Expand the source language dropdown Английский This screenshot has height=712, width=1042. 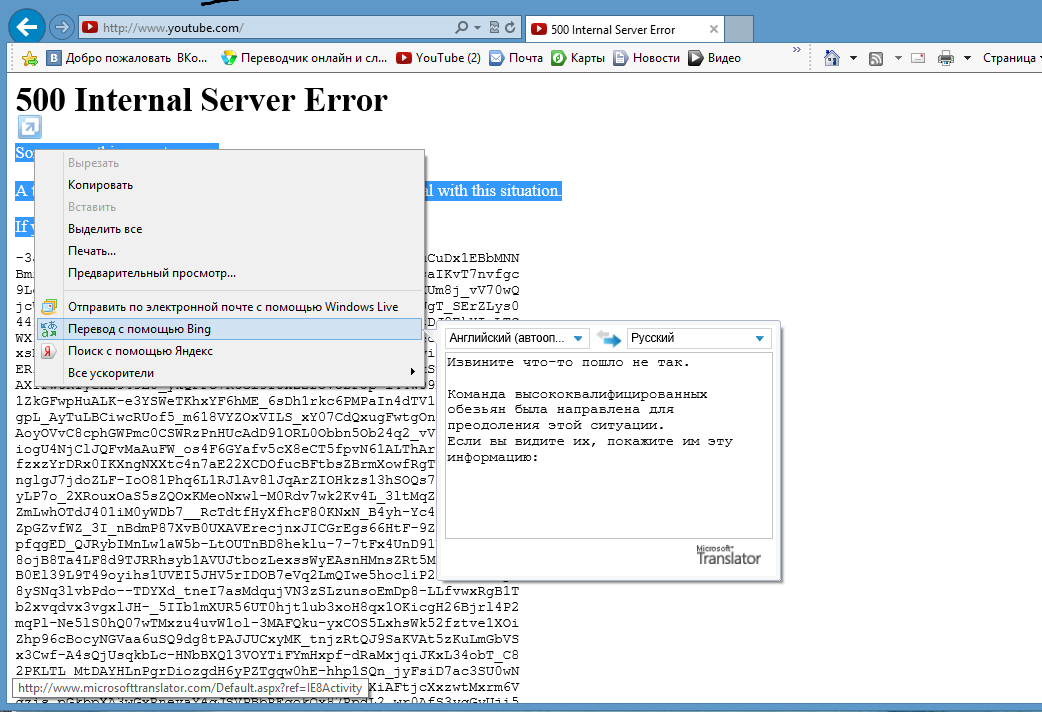pos(516,338)
